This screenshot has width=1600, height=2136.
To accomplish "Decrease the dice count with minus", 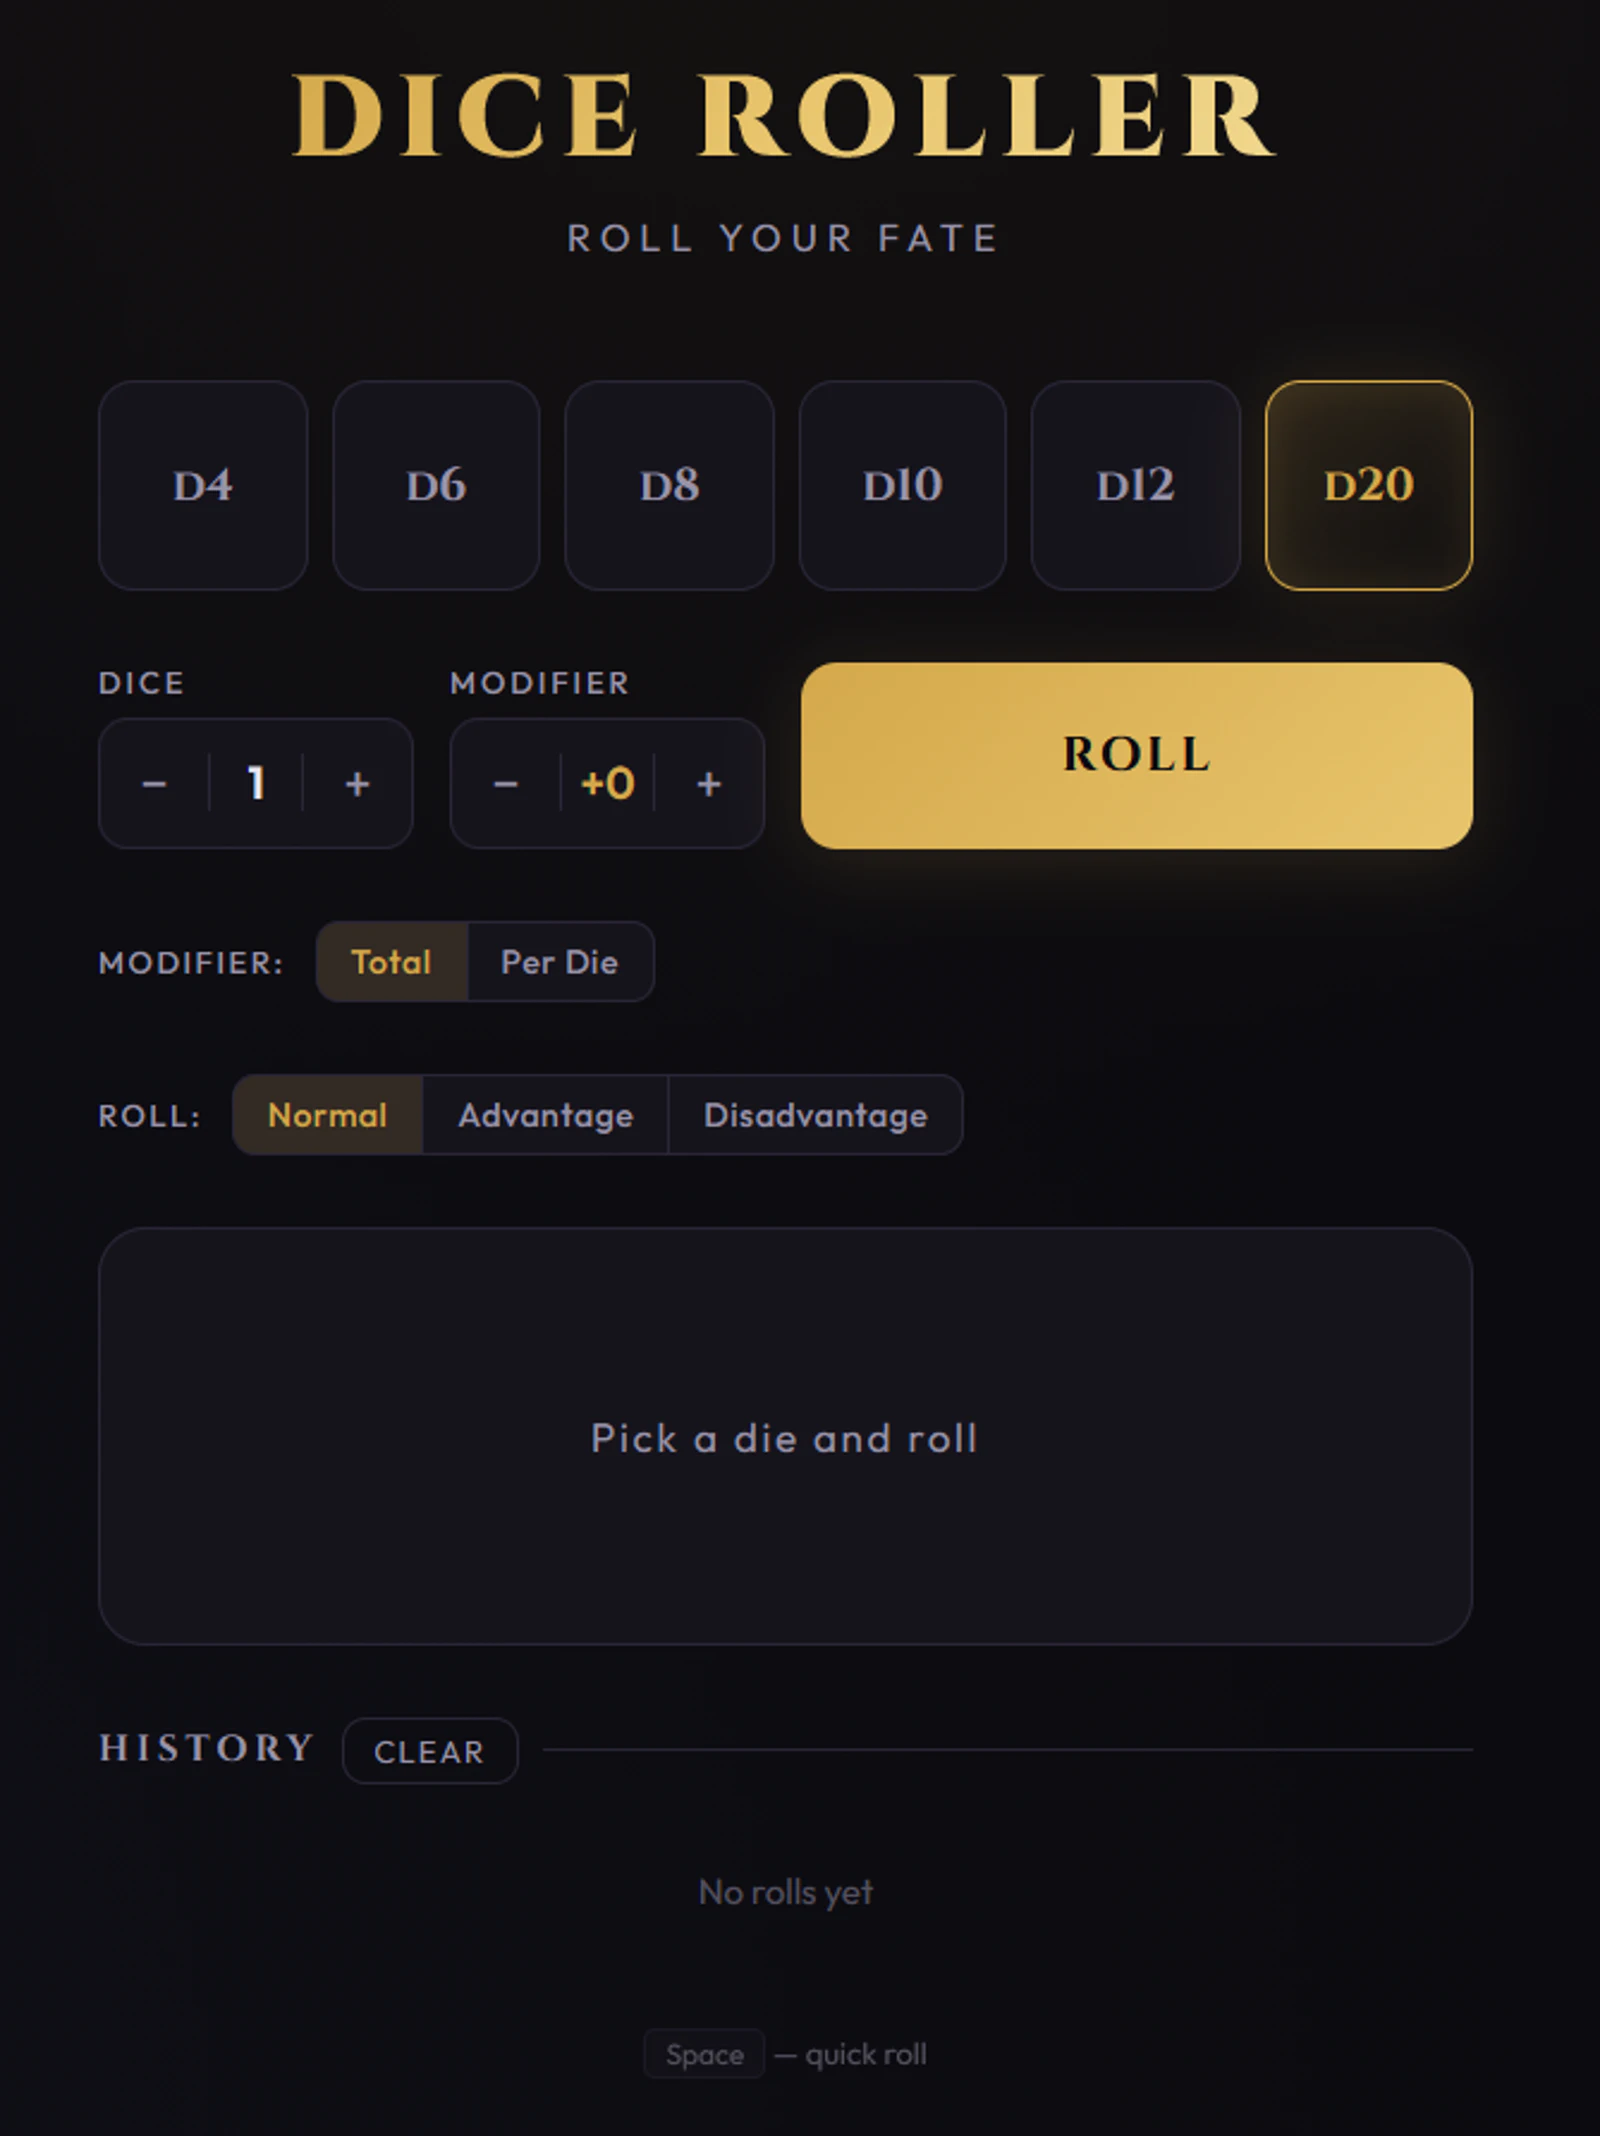I will [155, 784].
